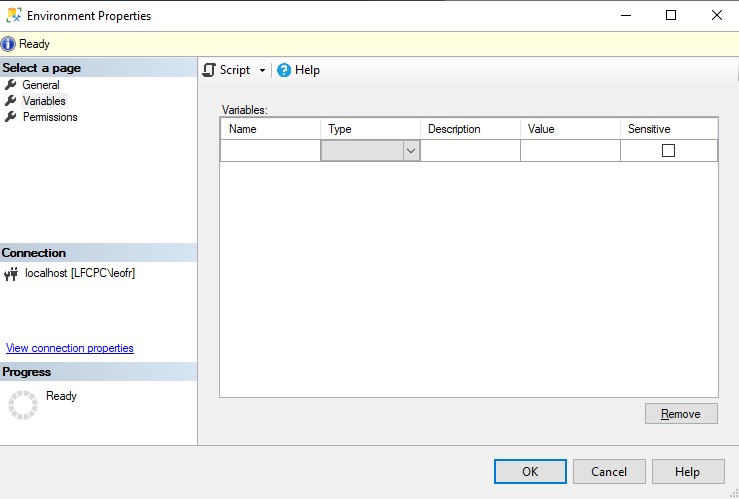The image size is (739, 499).
Task: Click the localhost connection server icon
Action: click(x=11, y=274)
